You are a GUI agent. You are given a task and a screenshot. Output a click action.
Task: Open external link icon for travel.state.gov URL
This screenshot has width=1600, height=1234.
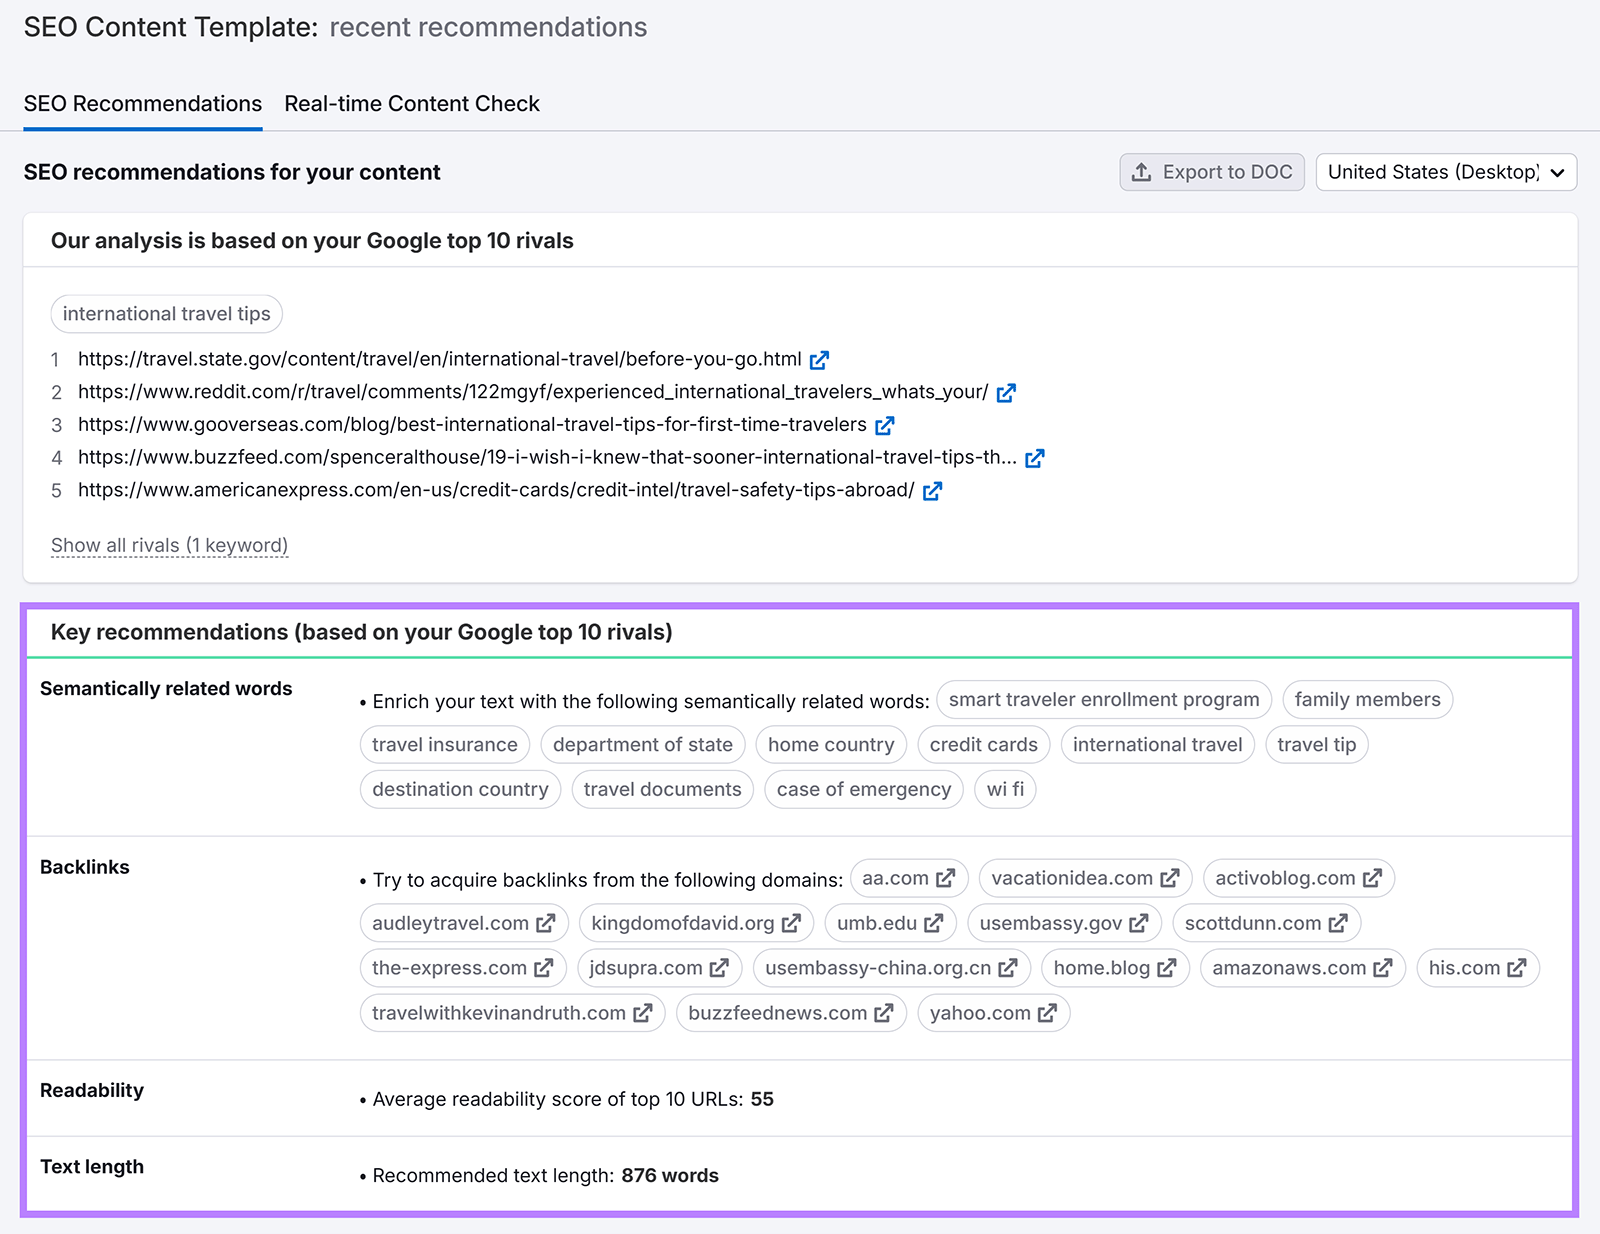point(819,360)
